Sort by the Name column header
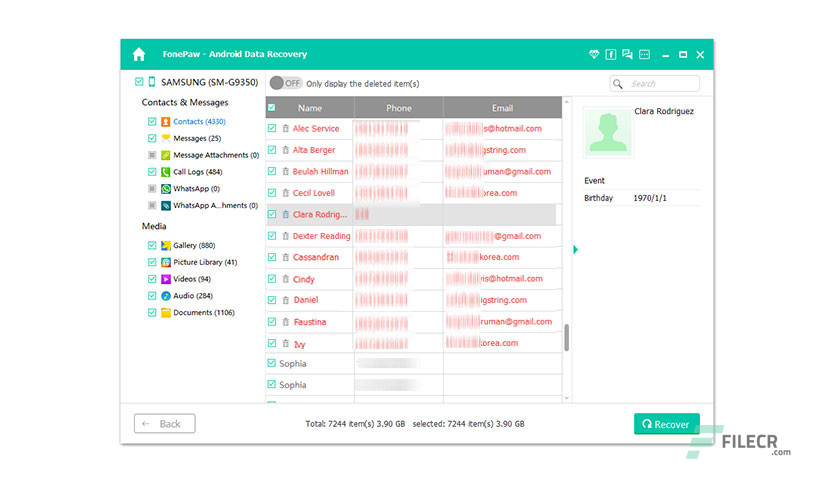836x484 pixels. pos(310,108)
